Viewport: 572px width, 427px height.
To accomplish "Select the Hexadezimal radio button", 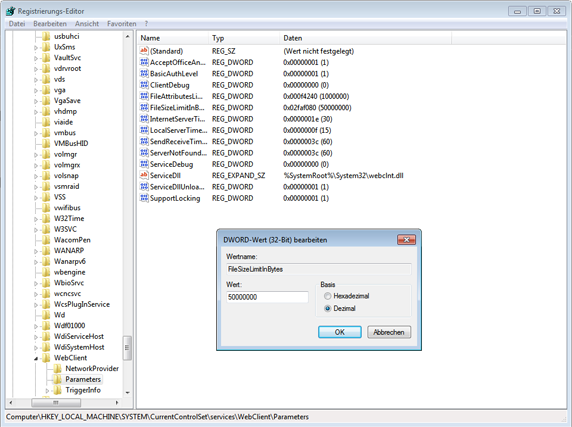I will tap(328, 296).
